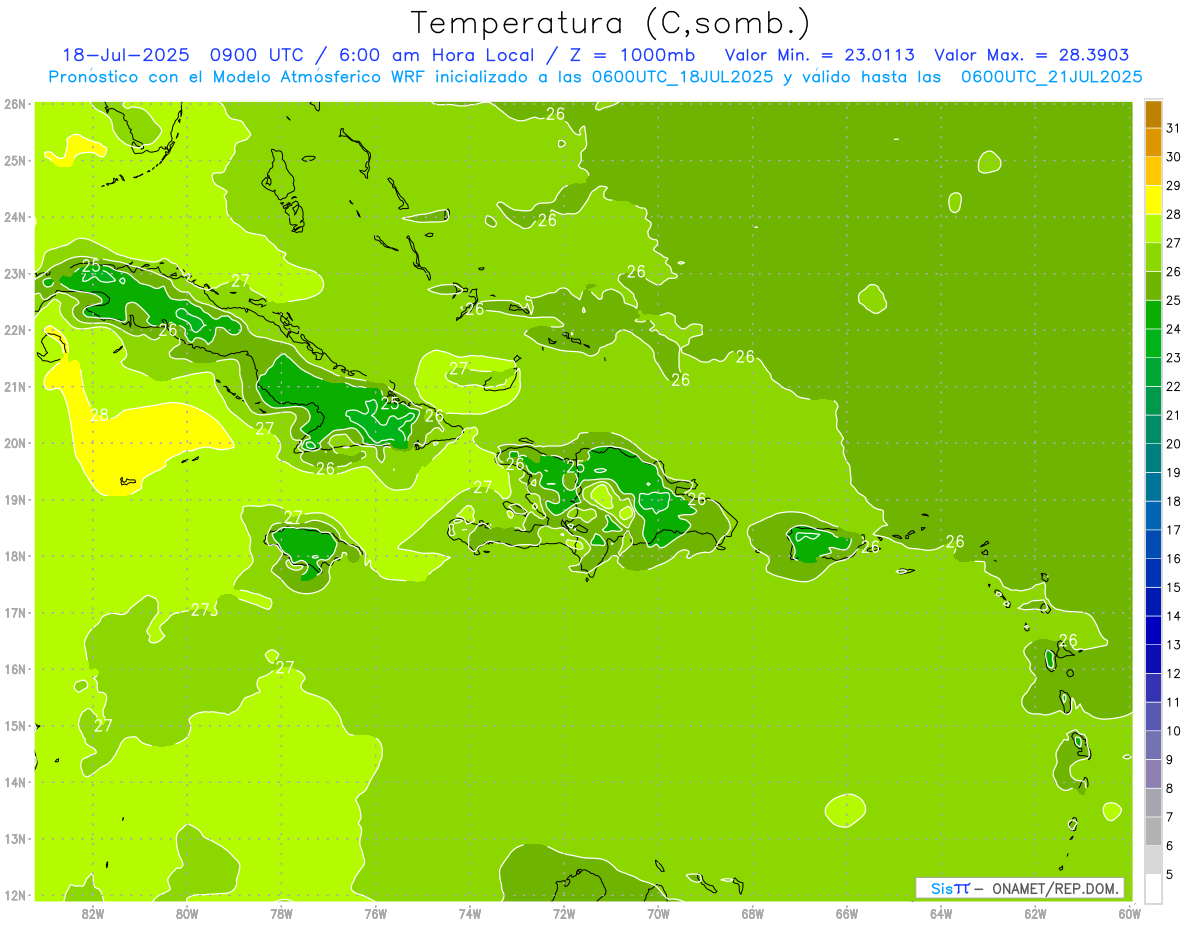
Task: Select the "Valor Min. = 23.0113" text
Action: (819, 55)
